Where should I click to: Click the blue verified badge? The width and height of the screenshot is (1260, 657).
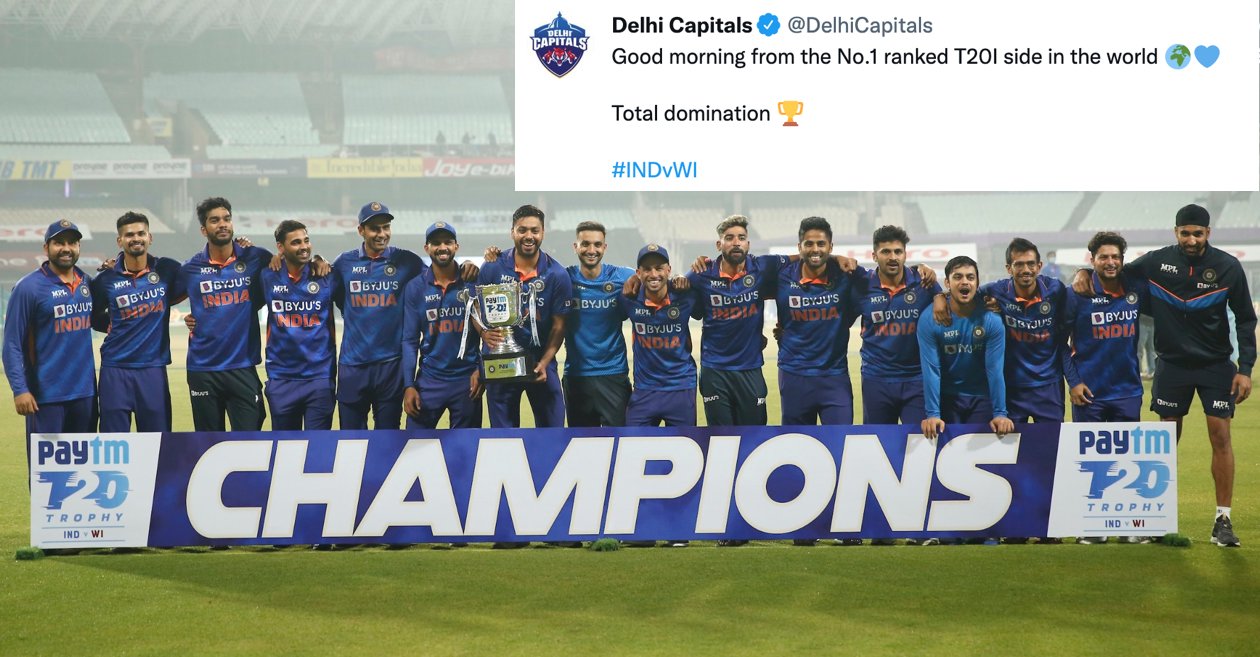click(768, 25)
